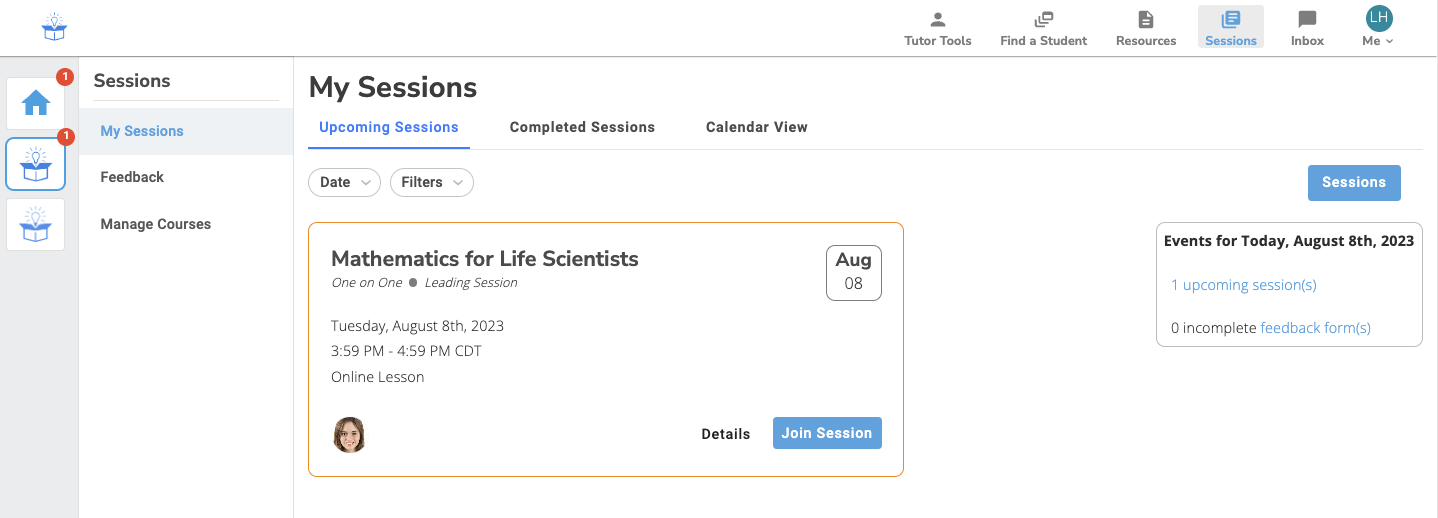Switch to the Calendar View tab
Screen dimensions: 1438x518
[x=757, y=127]
